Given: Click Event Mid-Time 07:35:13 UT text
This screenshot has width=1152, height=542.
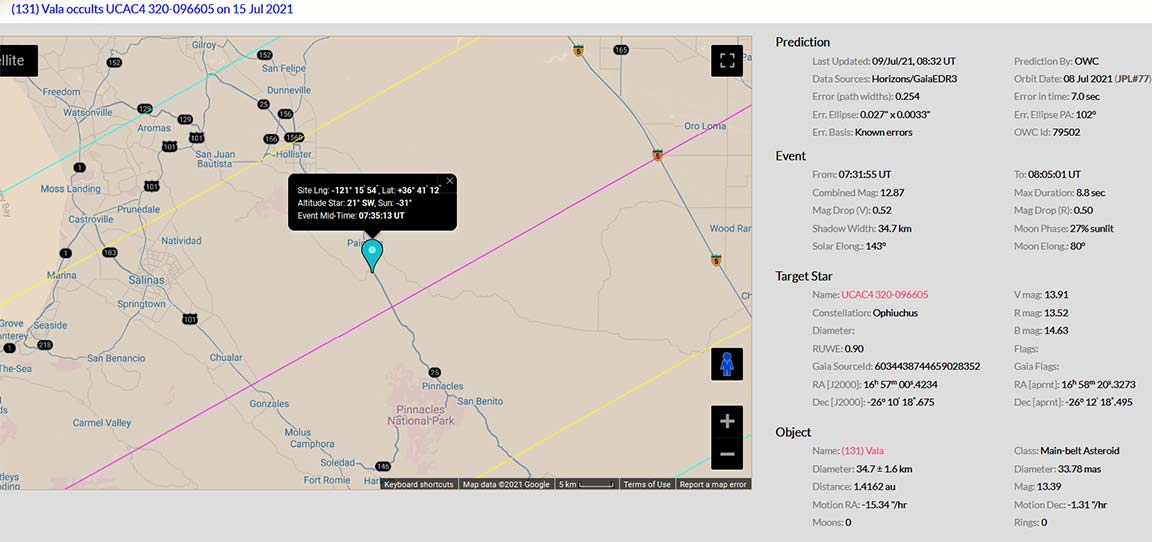Looking at the screenshot, I should [x=351, y=216].
